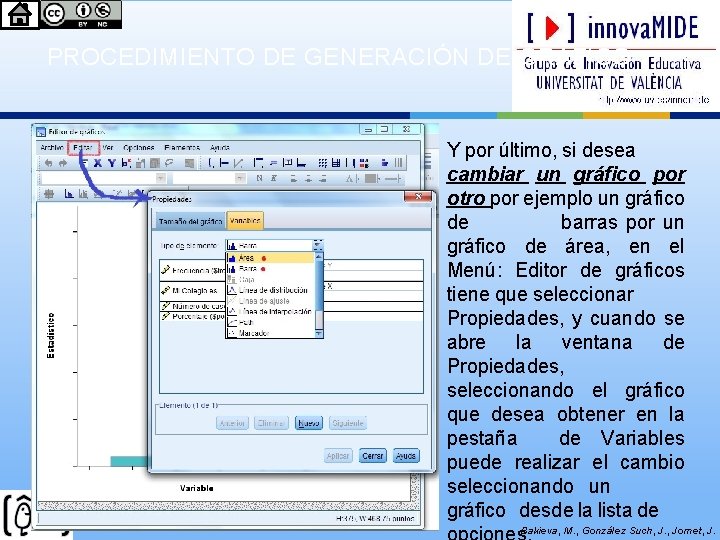Screen dimensions: 720x540
Task: Click the data label crosshair icon in the bottom toolbar
Action: point(49,194)
